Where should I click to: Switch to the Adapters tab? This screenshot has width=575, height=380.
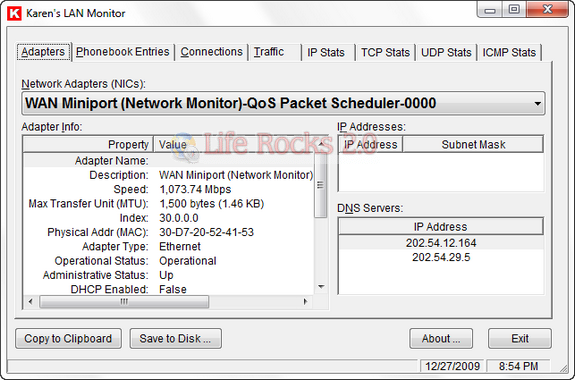tap(43, 52)
